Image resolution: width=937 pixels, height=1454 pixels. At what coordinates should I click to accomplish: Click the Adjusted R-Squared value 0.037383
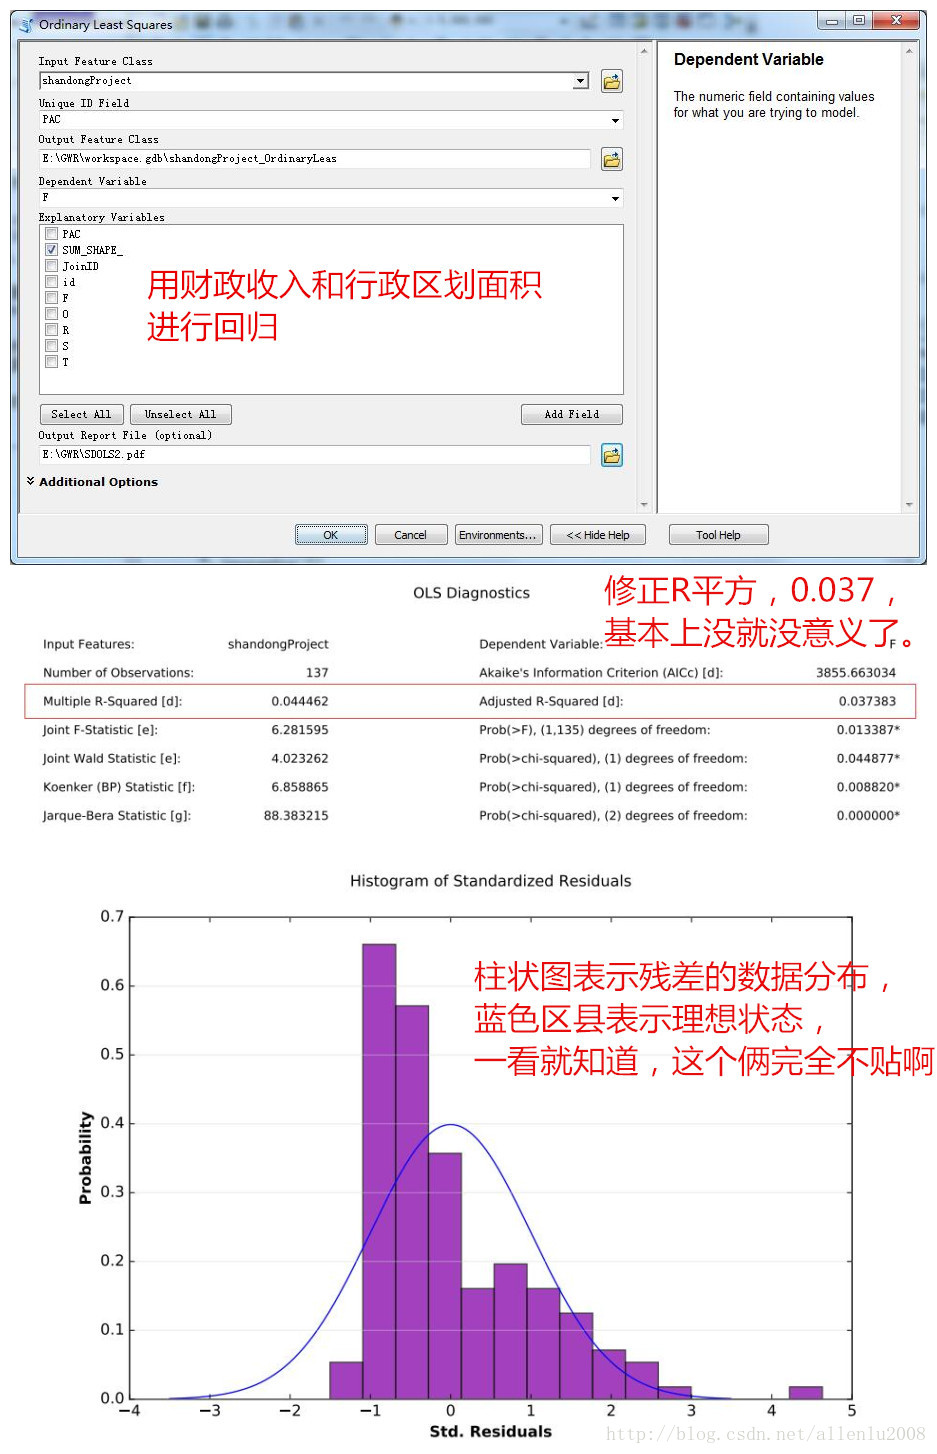867,702
